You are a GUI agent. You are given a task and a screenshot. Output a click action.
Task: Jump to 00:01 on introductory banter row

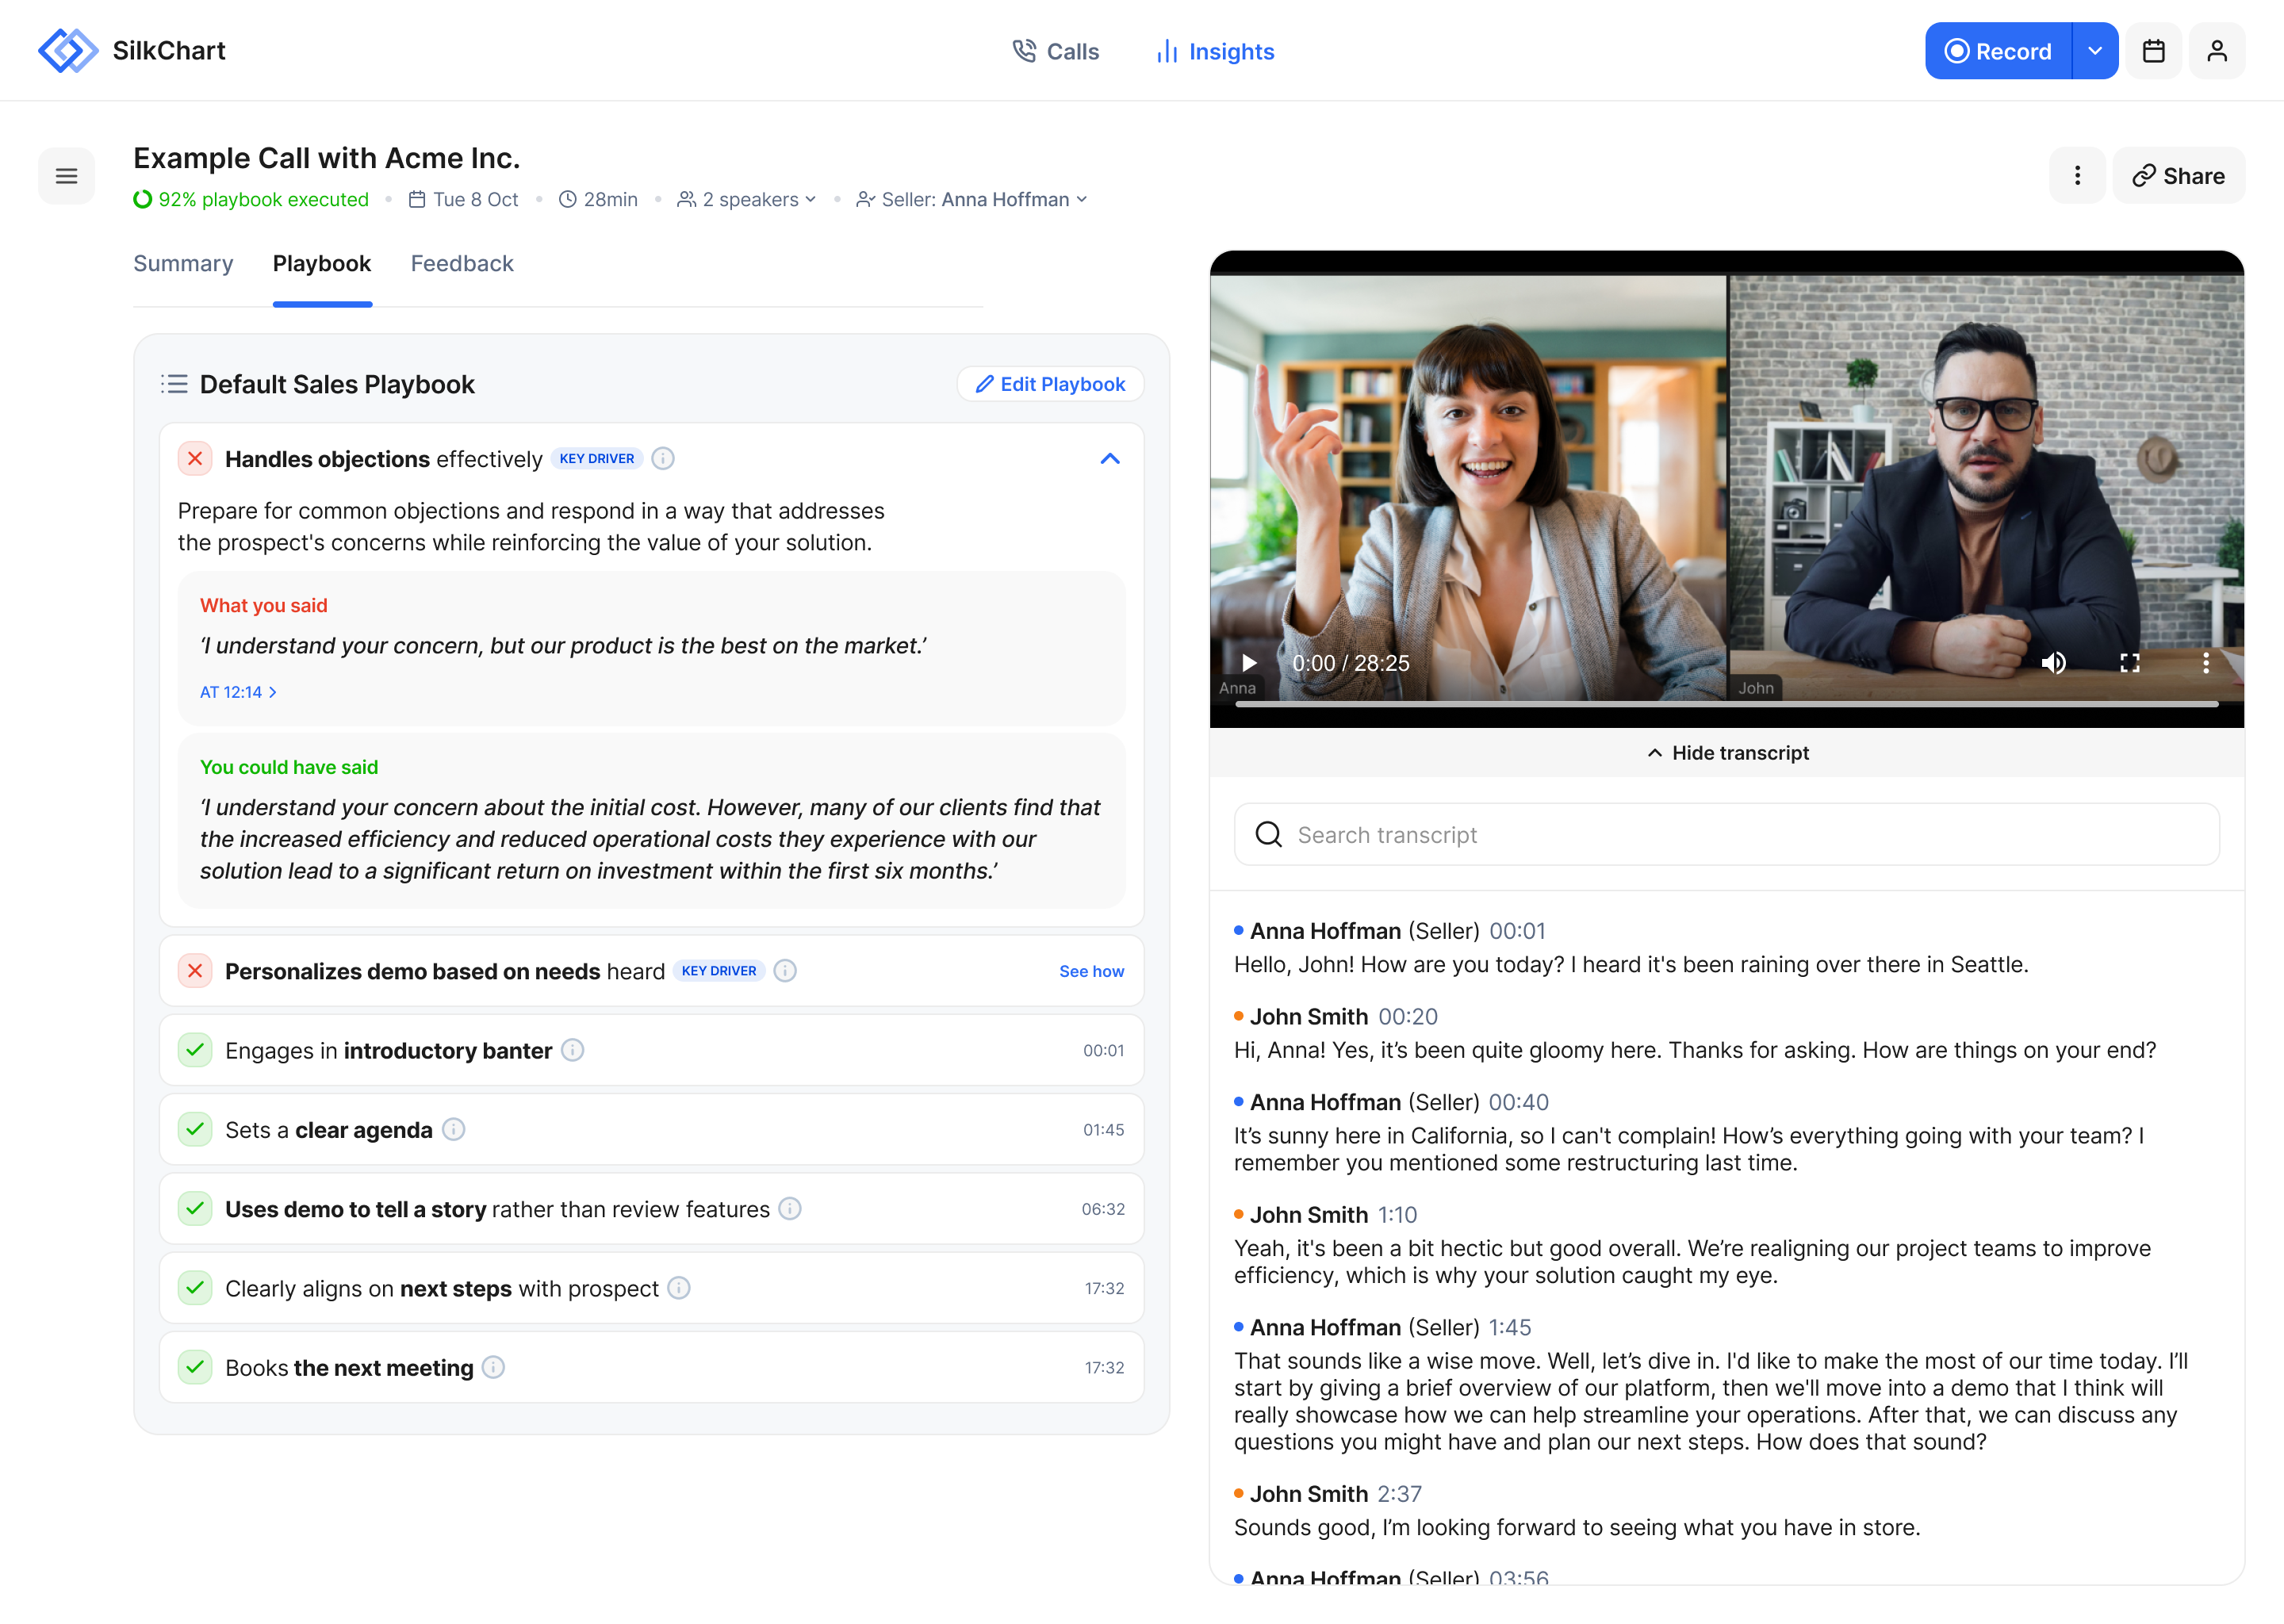pos(1103,1050)
